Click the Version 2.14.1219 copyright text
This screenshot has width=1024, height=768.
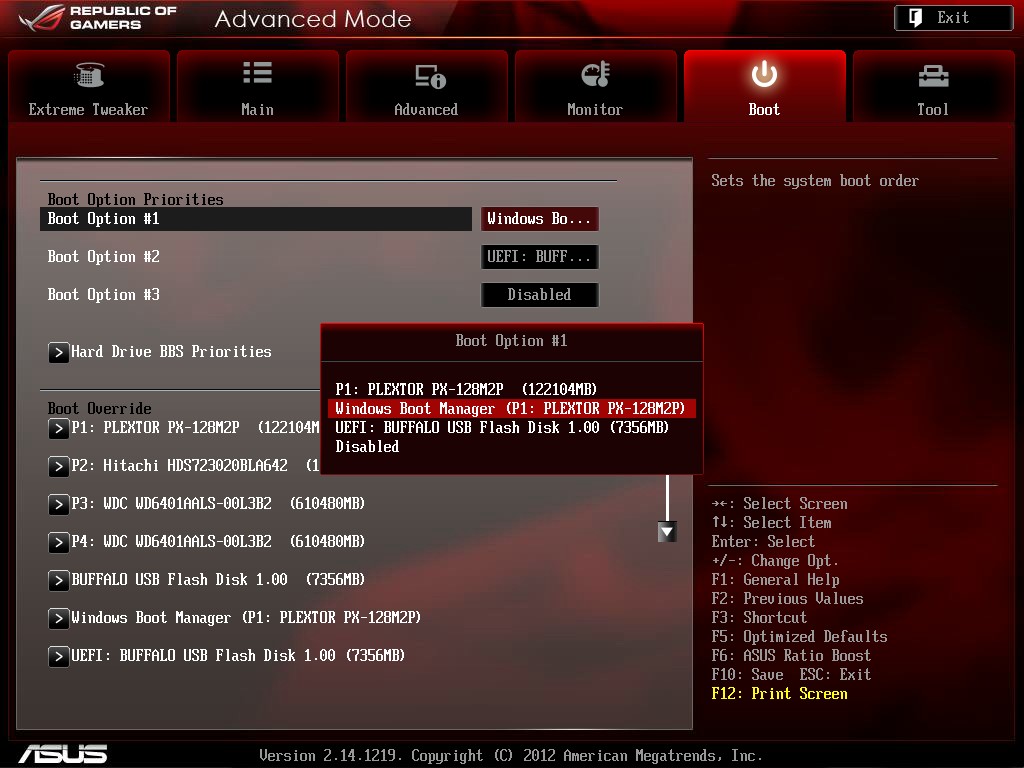[x=511, y=756]
